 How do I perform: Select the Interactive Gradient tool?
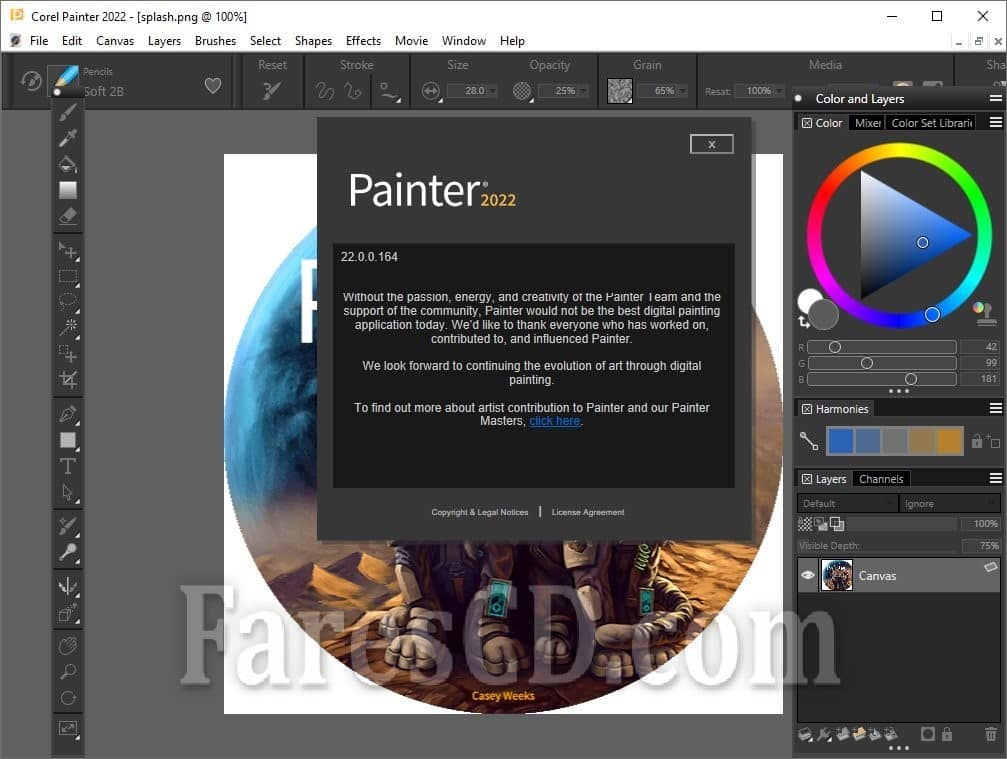point(67,190)
